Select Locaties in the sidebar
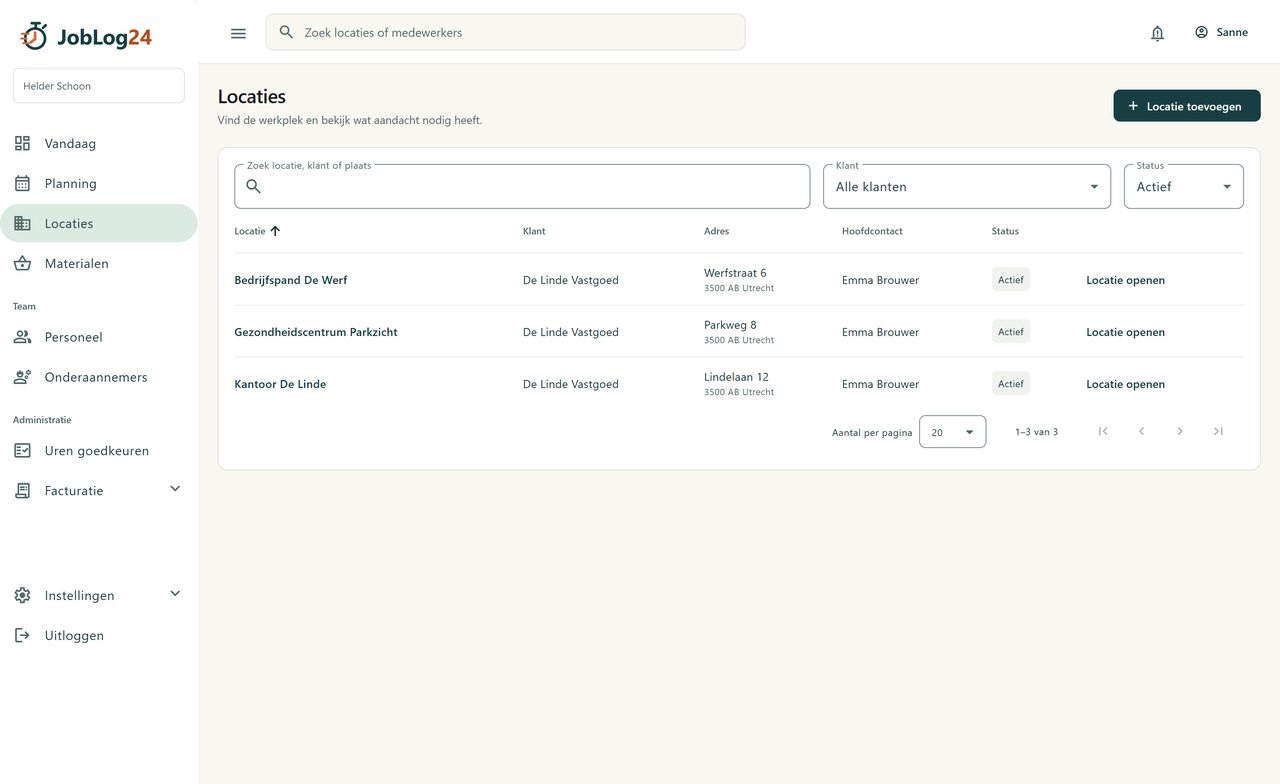This screenshot has height=784, width=1280. [x=98, y=224]
